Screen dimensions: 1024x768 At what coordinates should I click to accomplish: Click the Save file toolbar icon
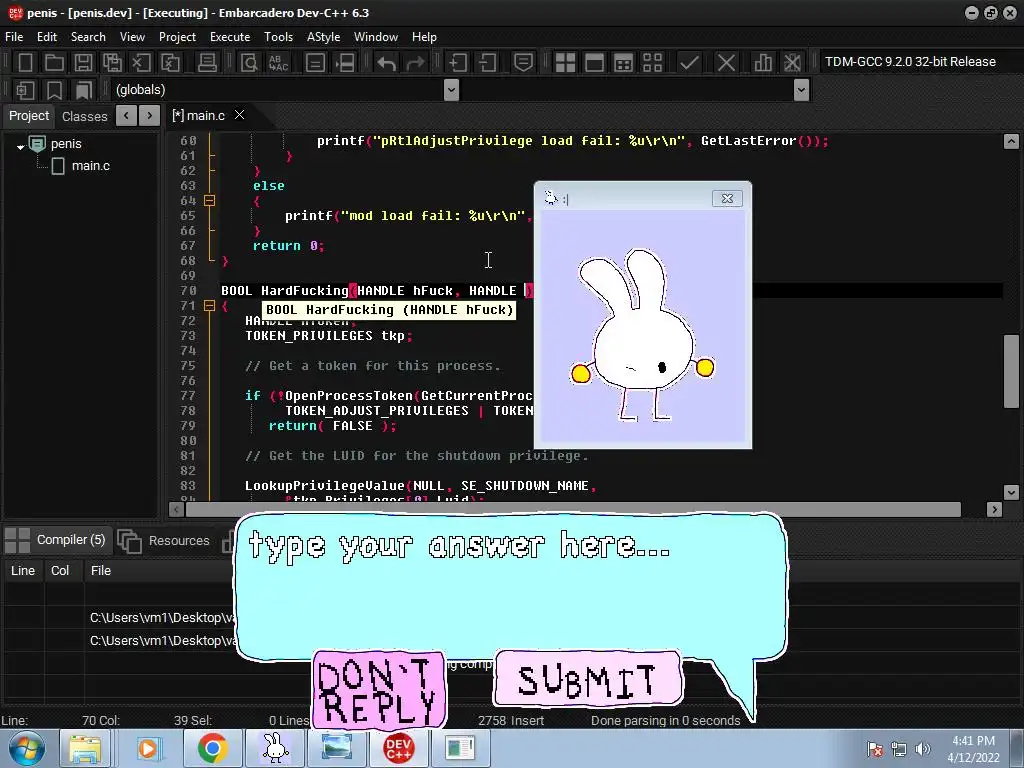point(83,63)
